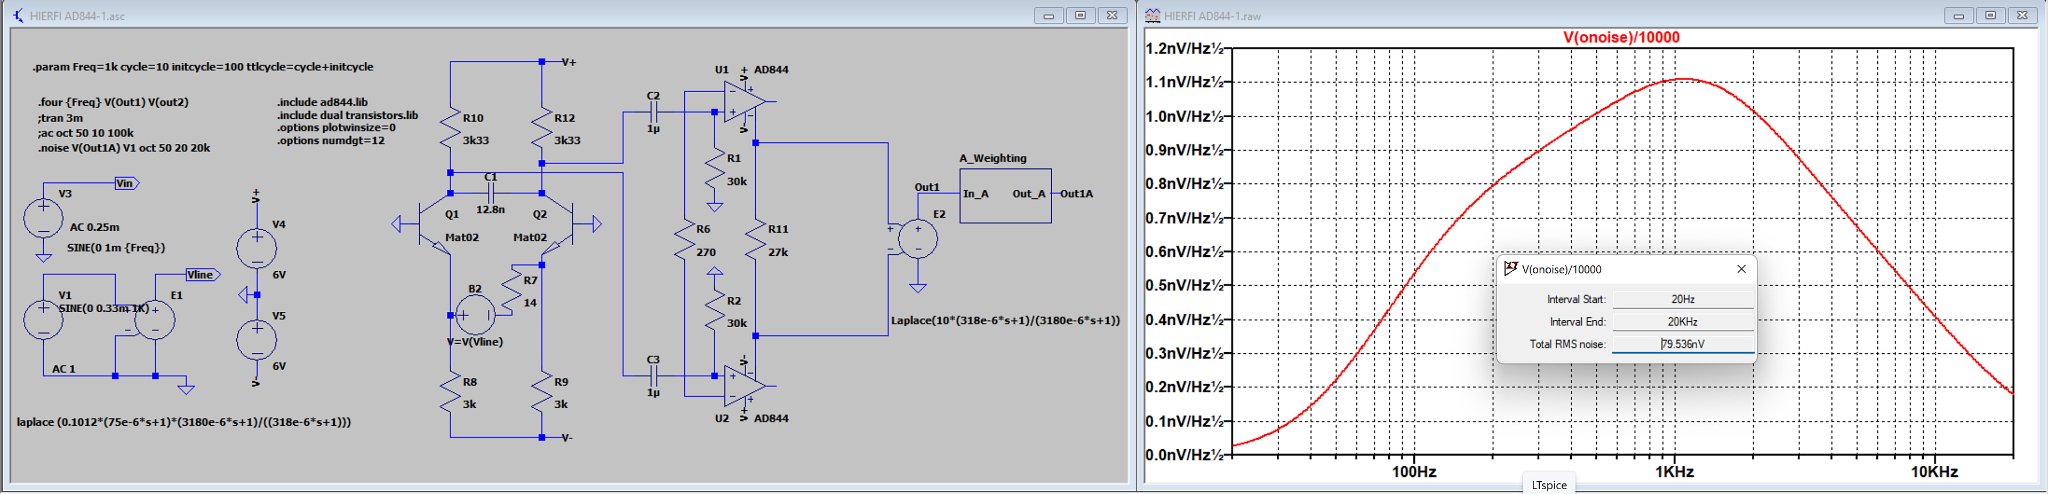This screenshot has width=2048, height=494.
Task: Click the schematic window's LTspice title bar icon
Action: (18, 15)
